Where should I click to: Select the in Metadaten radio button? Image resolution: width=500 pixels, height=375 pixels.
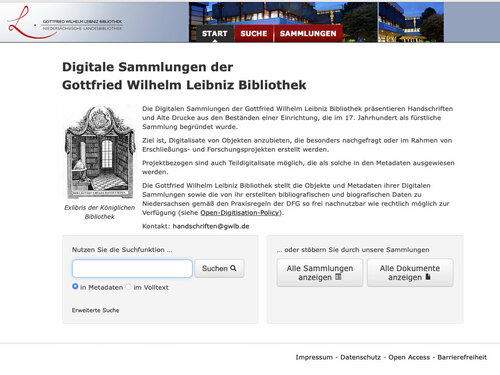coord(75,287)
